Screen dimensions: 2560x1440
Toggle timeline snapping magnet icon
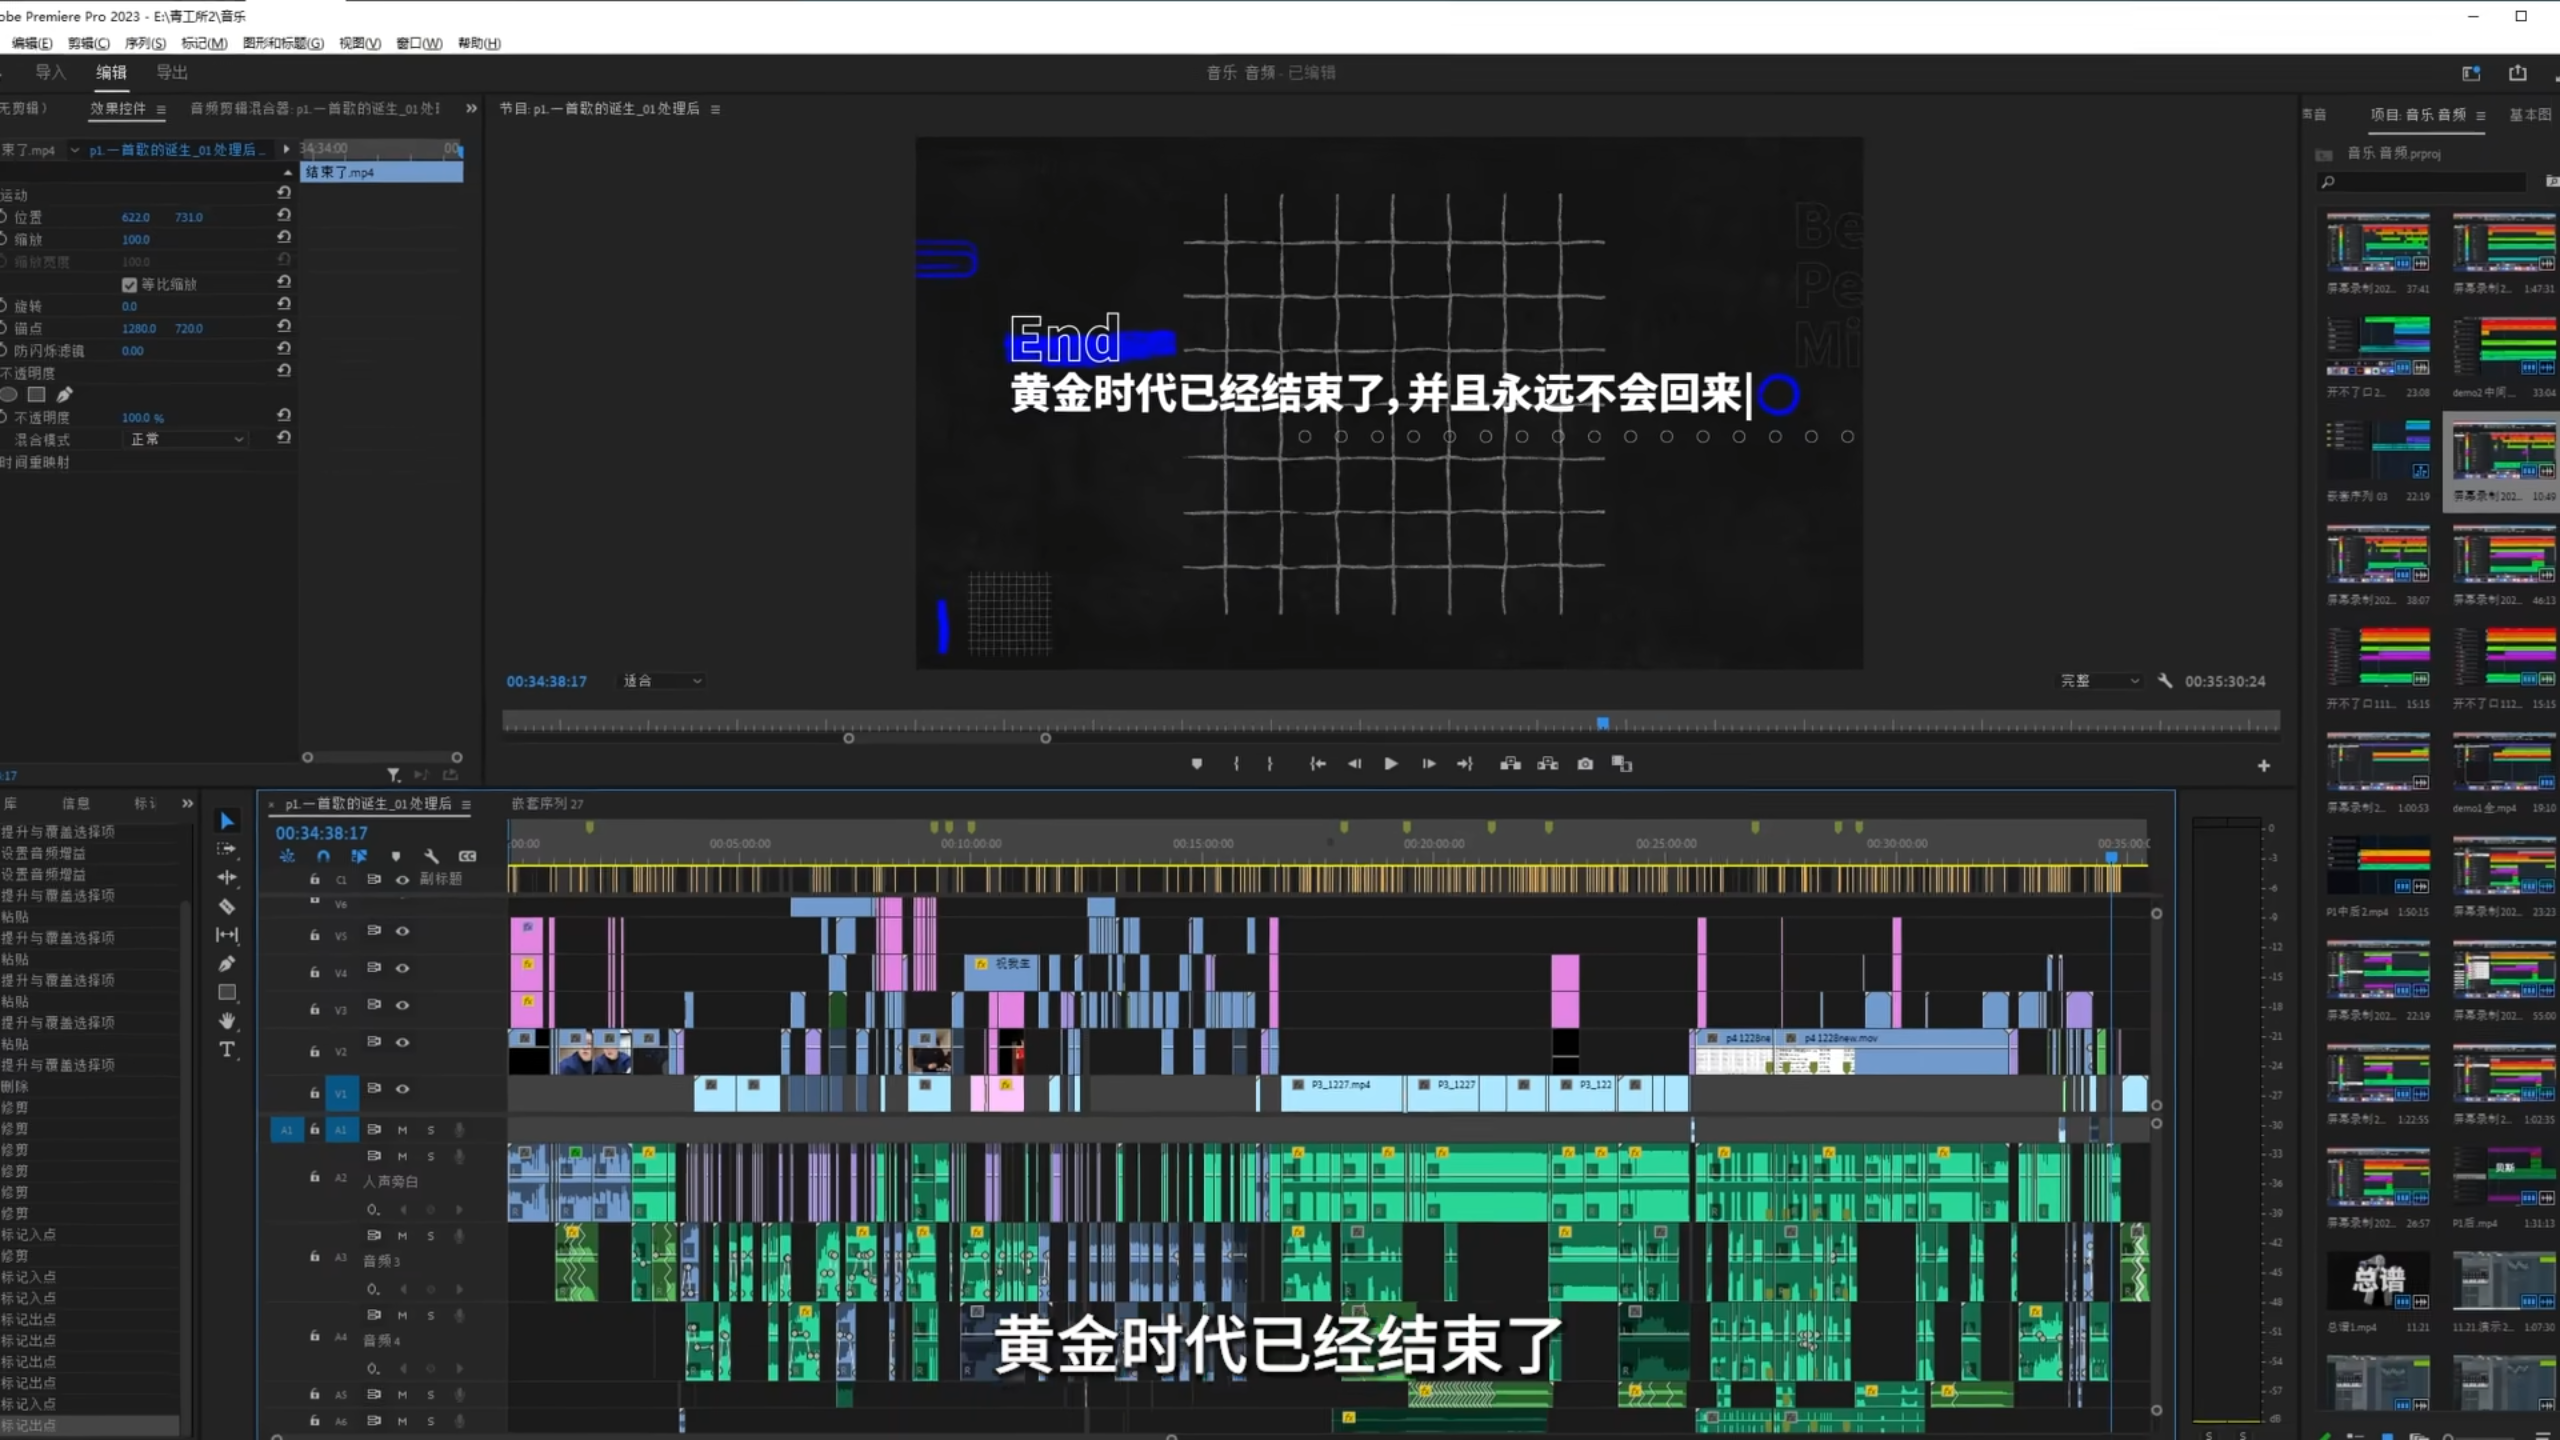click(323, 856)
